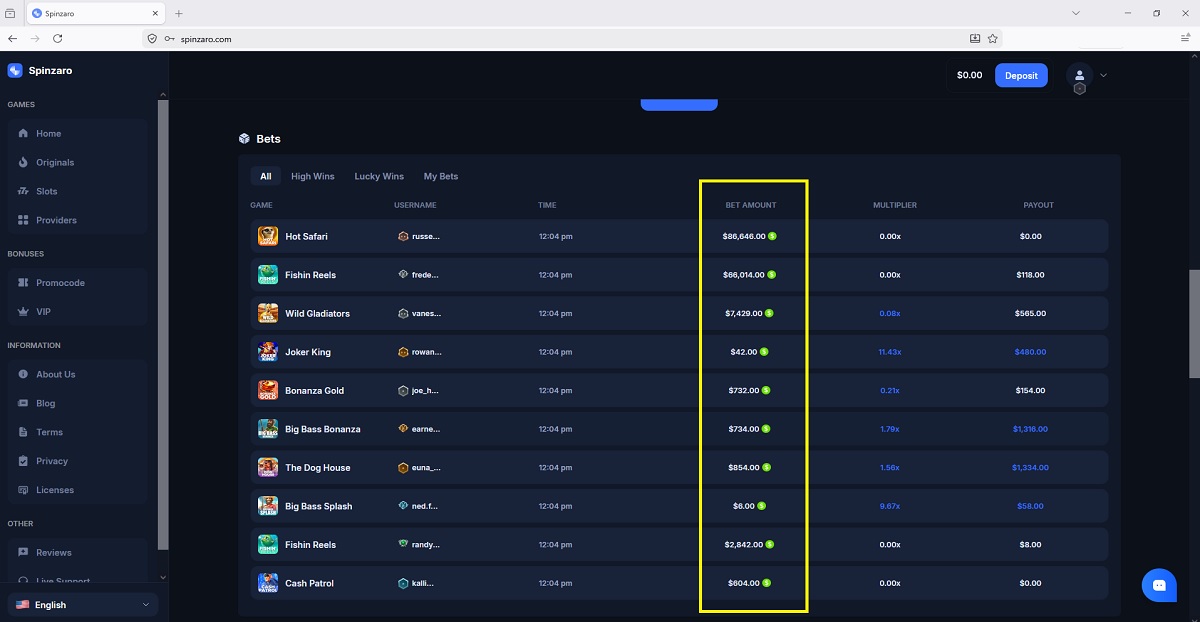1200x622 pixels.
Task: Expand the account menu chevron
Action: [x=1104, y=75]
